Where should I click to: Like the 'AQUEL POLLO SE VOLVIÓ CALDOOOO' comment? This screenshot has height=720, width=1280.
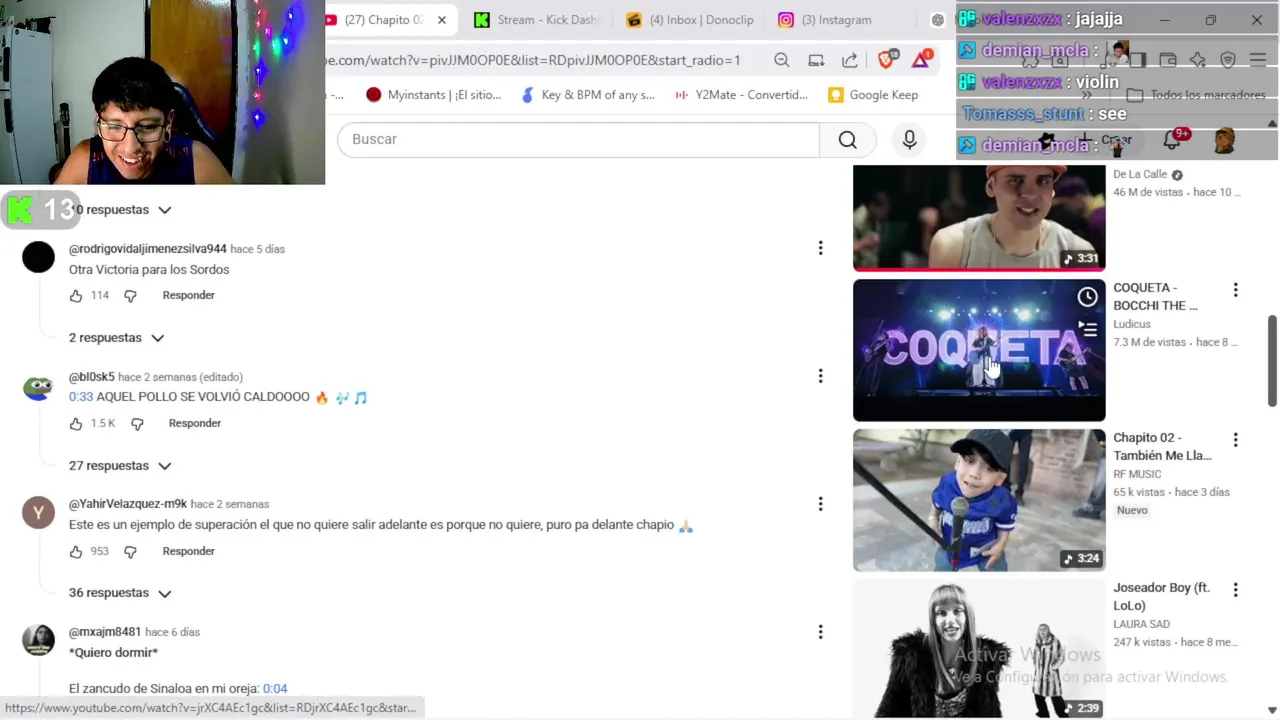click(x=76, y=424)
